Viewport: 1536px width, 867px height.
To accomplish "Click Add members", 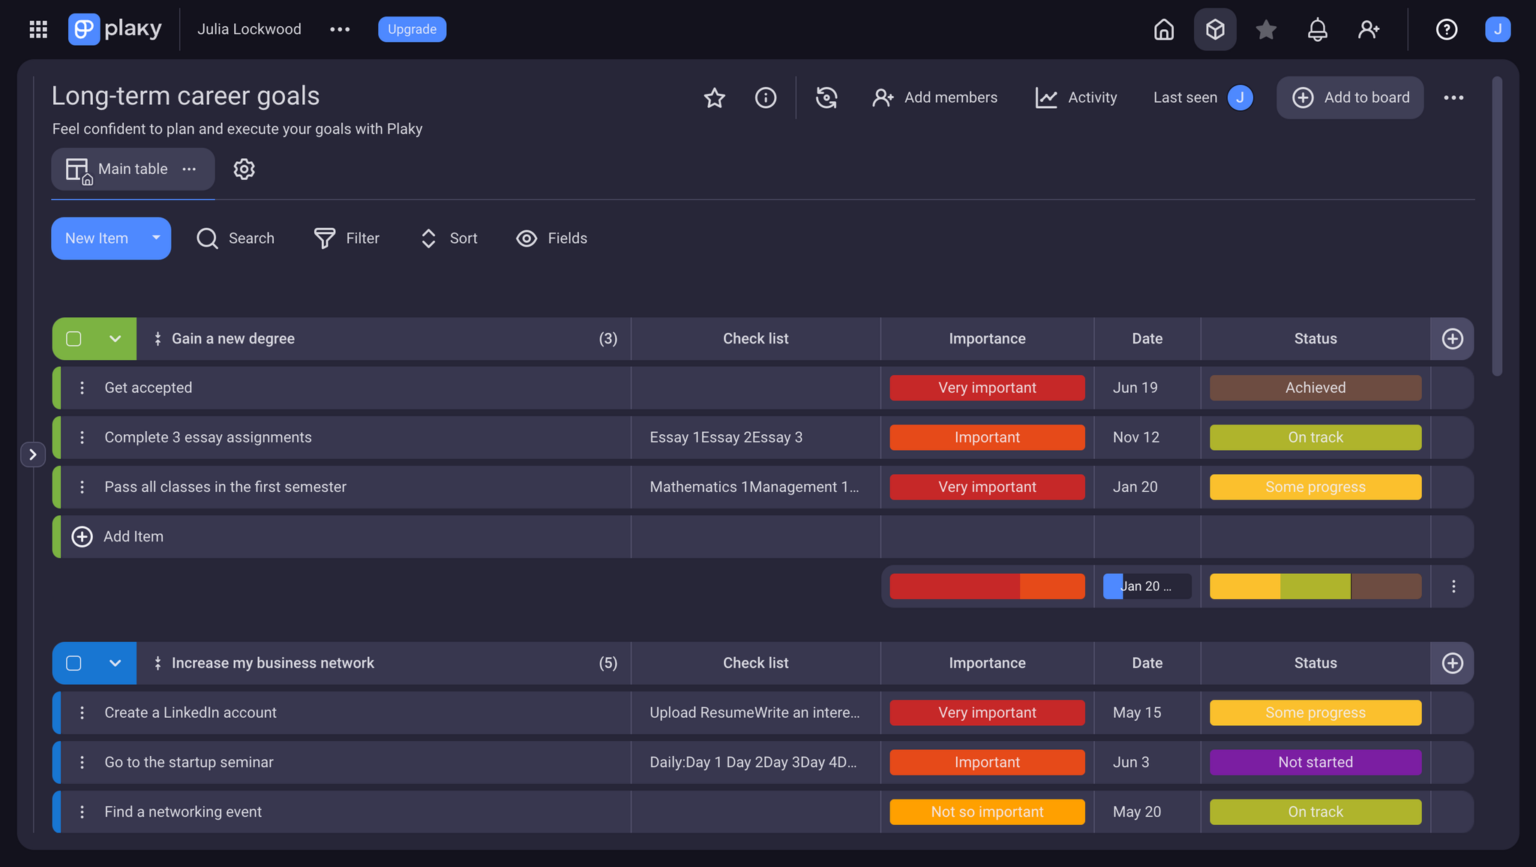I will pos(934,97).
